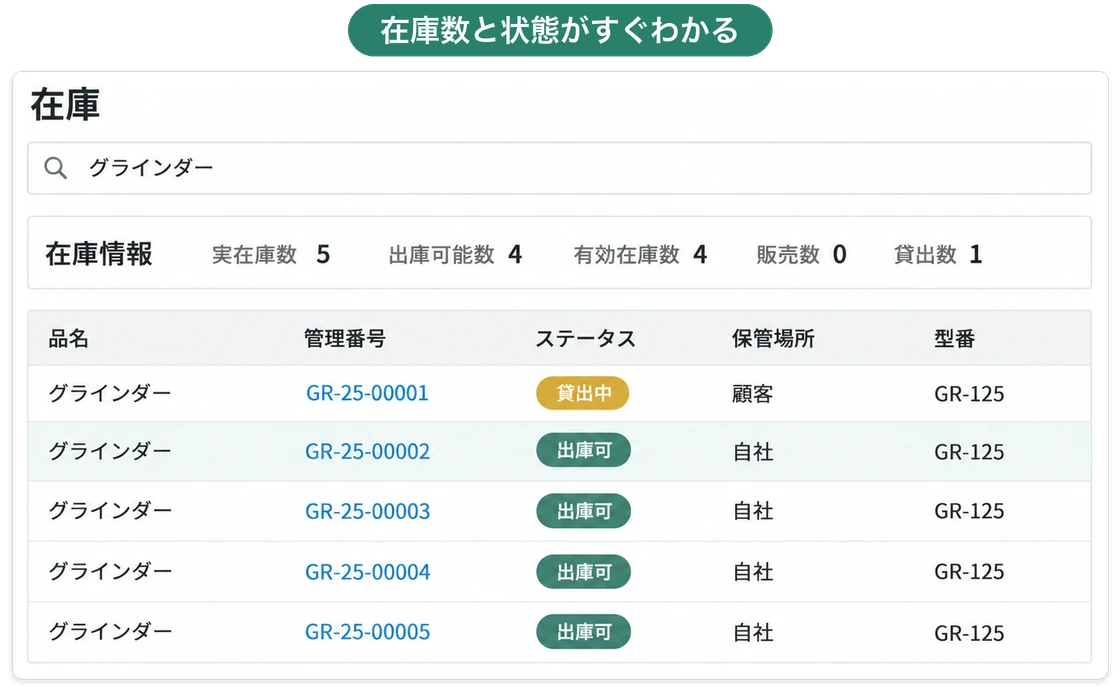Image resolution: width=1120 pixels, height=694 pixels.
Task: Click the 管理番号 column header
Action: tap(344, 338)
